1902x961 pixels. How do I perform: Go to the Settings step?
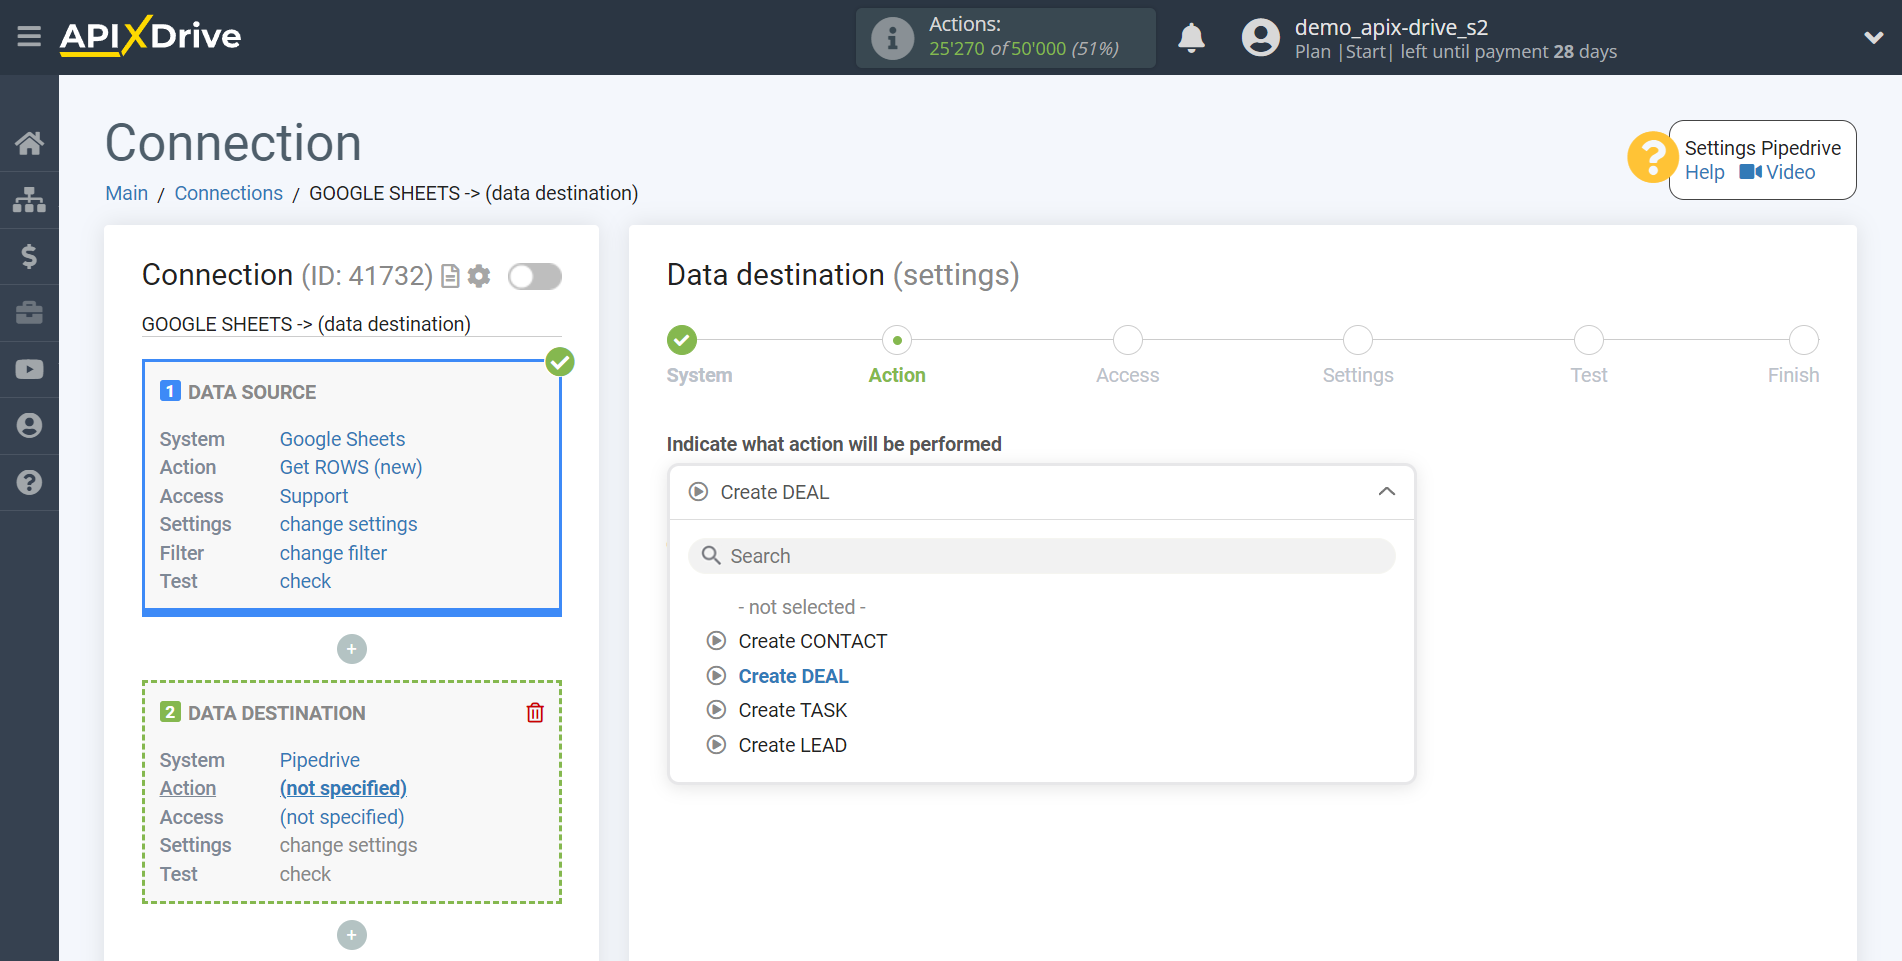point(1358,340)
